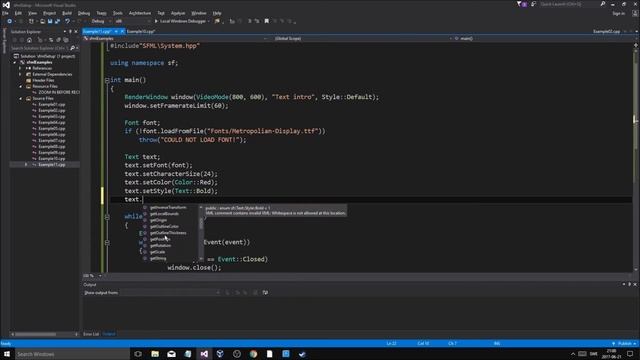Pin the Solution Explorer panel
This screenshot has width=640, height=360.
pos(70,31)
